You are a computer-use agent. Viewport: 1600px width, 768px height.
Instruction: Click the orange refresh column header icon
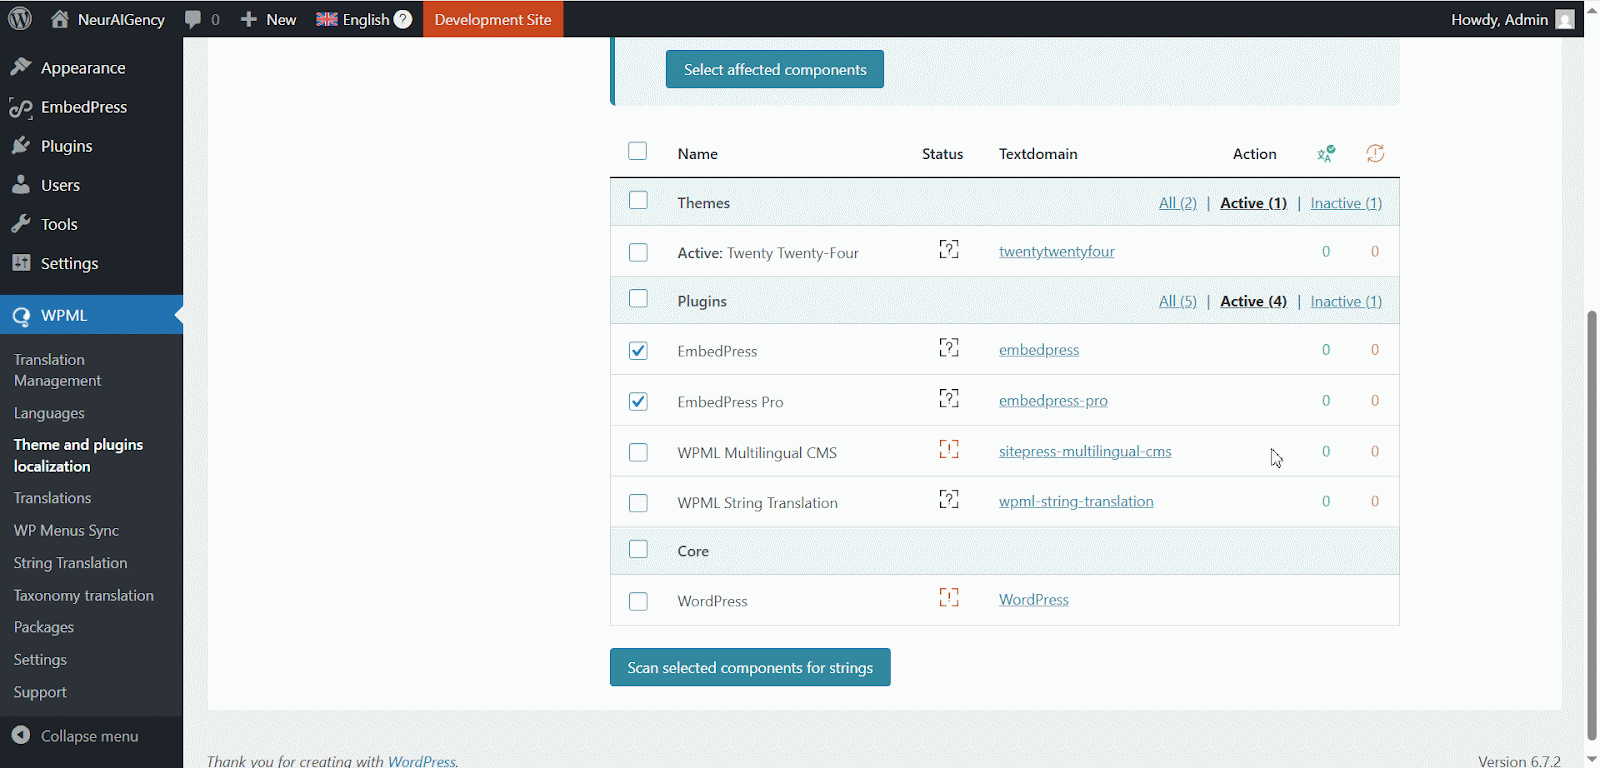pos(1375,153)
